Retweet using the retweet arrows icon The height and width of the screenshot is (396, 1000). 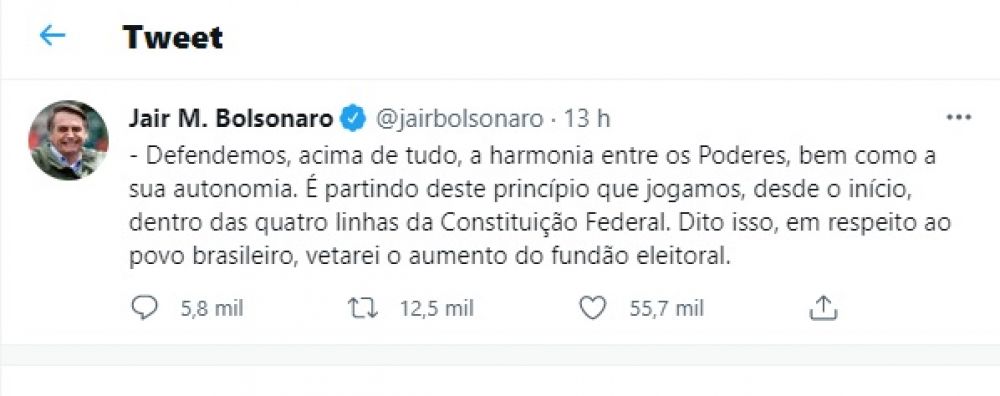pos(363,309)
